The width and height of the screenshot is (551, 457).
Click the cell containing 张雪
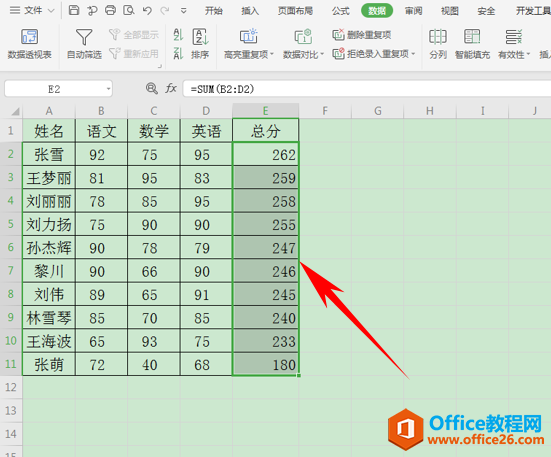(49, 154)
